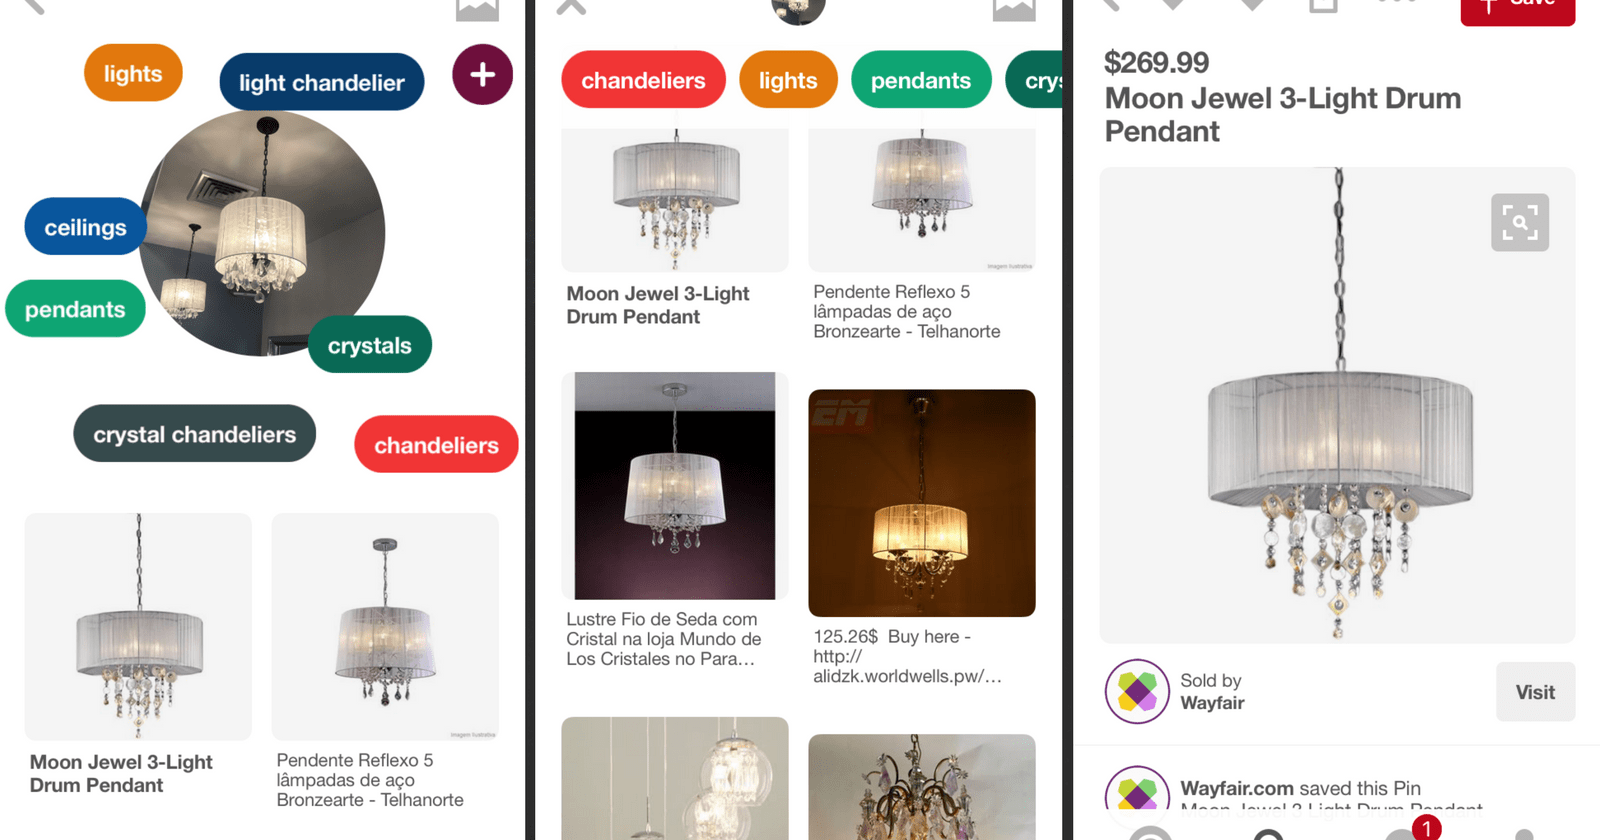Viewport: 1600px width, 840px height.
Task: Tap the maroon plus button
Action: click(482, 74)
